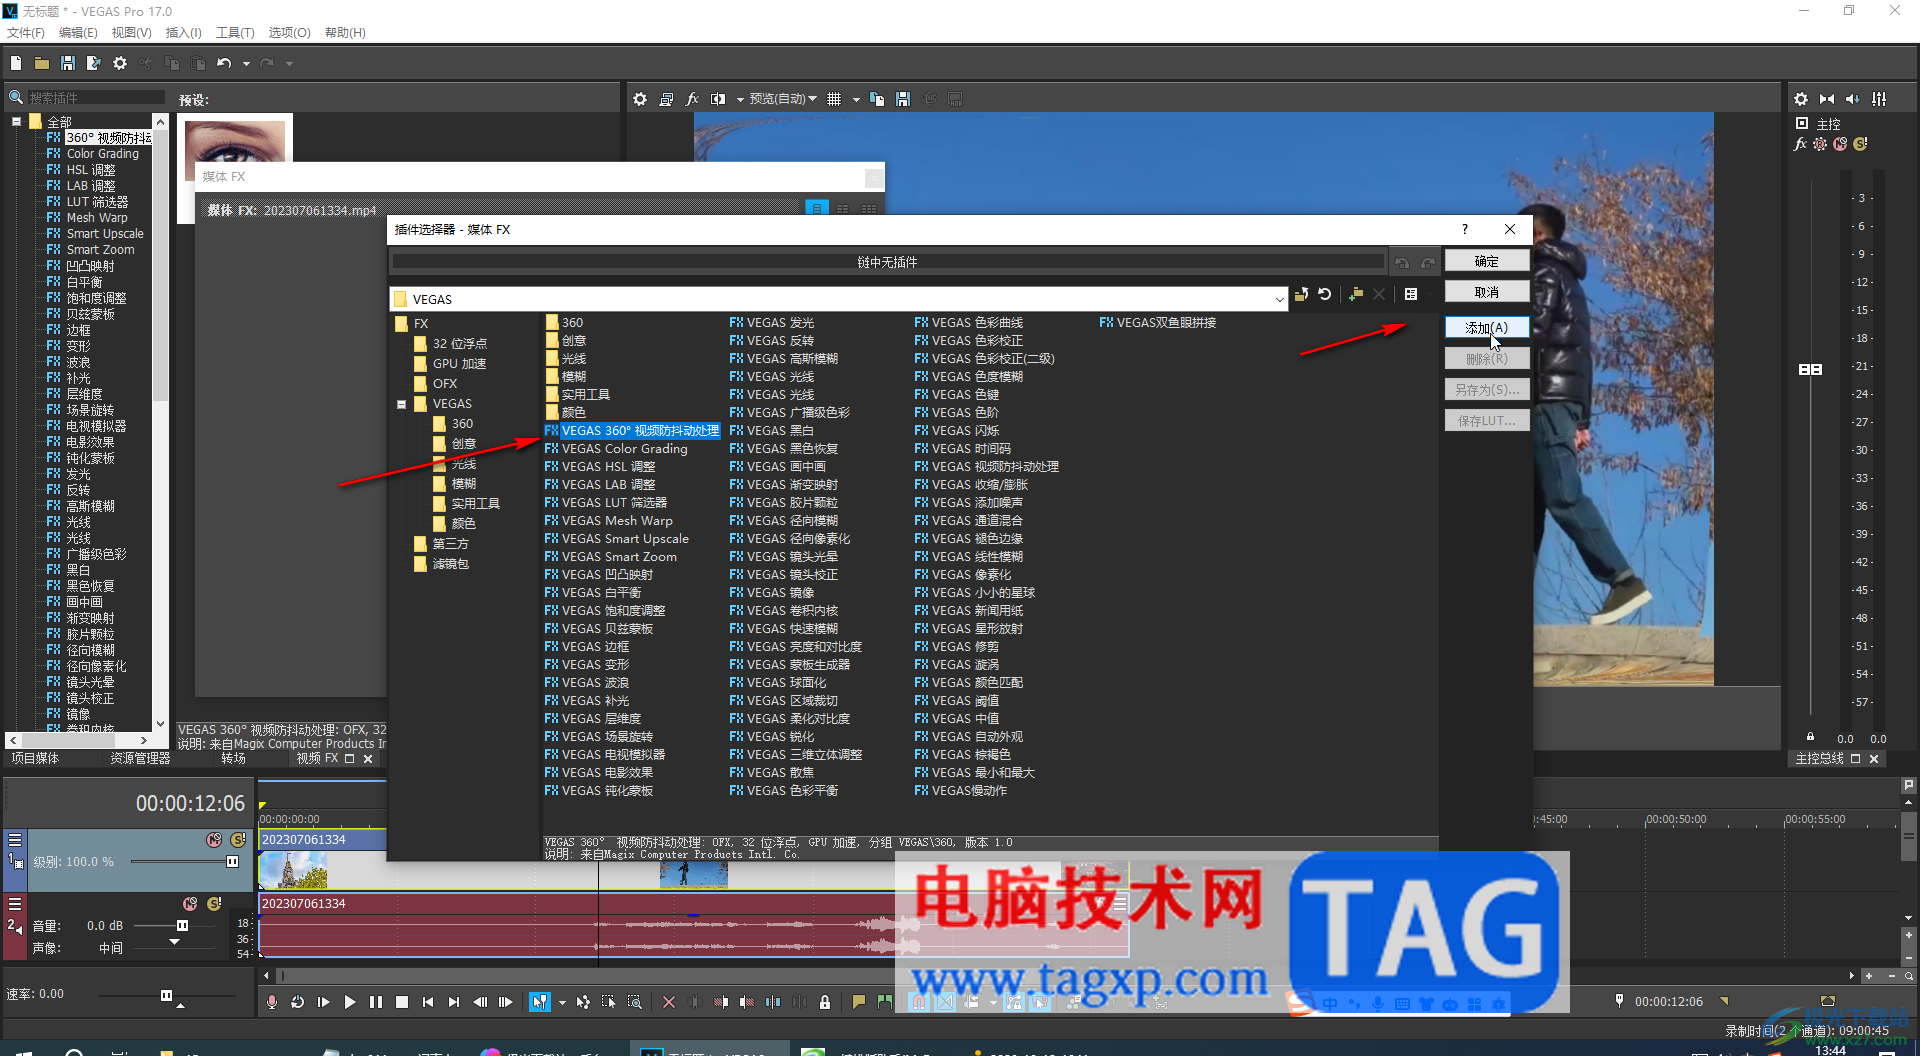This screenshot has width=1920, height=1056.
Task: Toggle master bus automation settings
Action: click(1820, 144)
